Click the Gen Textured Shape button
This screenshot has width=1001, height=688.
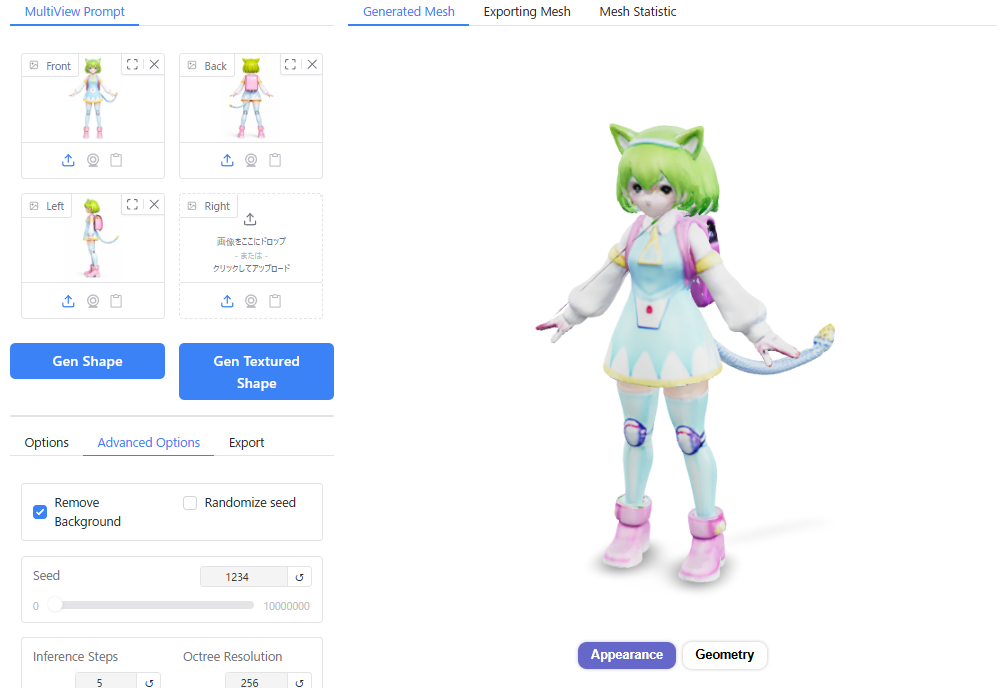click(256, 372)
